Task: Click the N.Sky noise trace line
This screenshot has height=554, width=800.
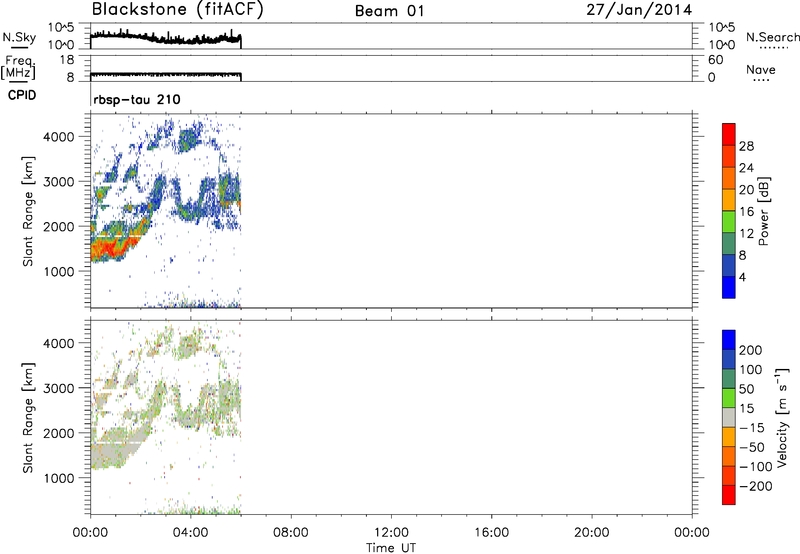Action: point(165,37)
